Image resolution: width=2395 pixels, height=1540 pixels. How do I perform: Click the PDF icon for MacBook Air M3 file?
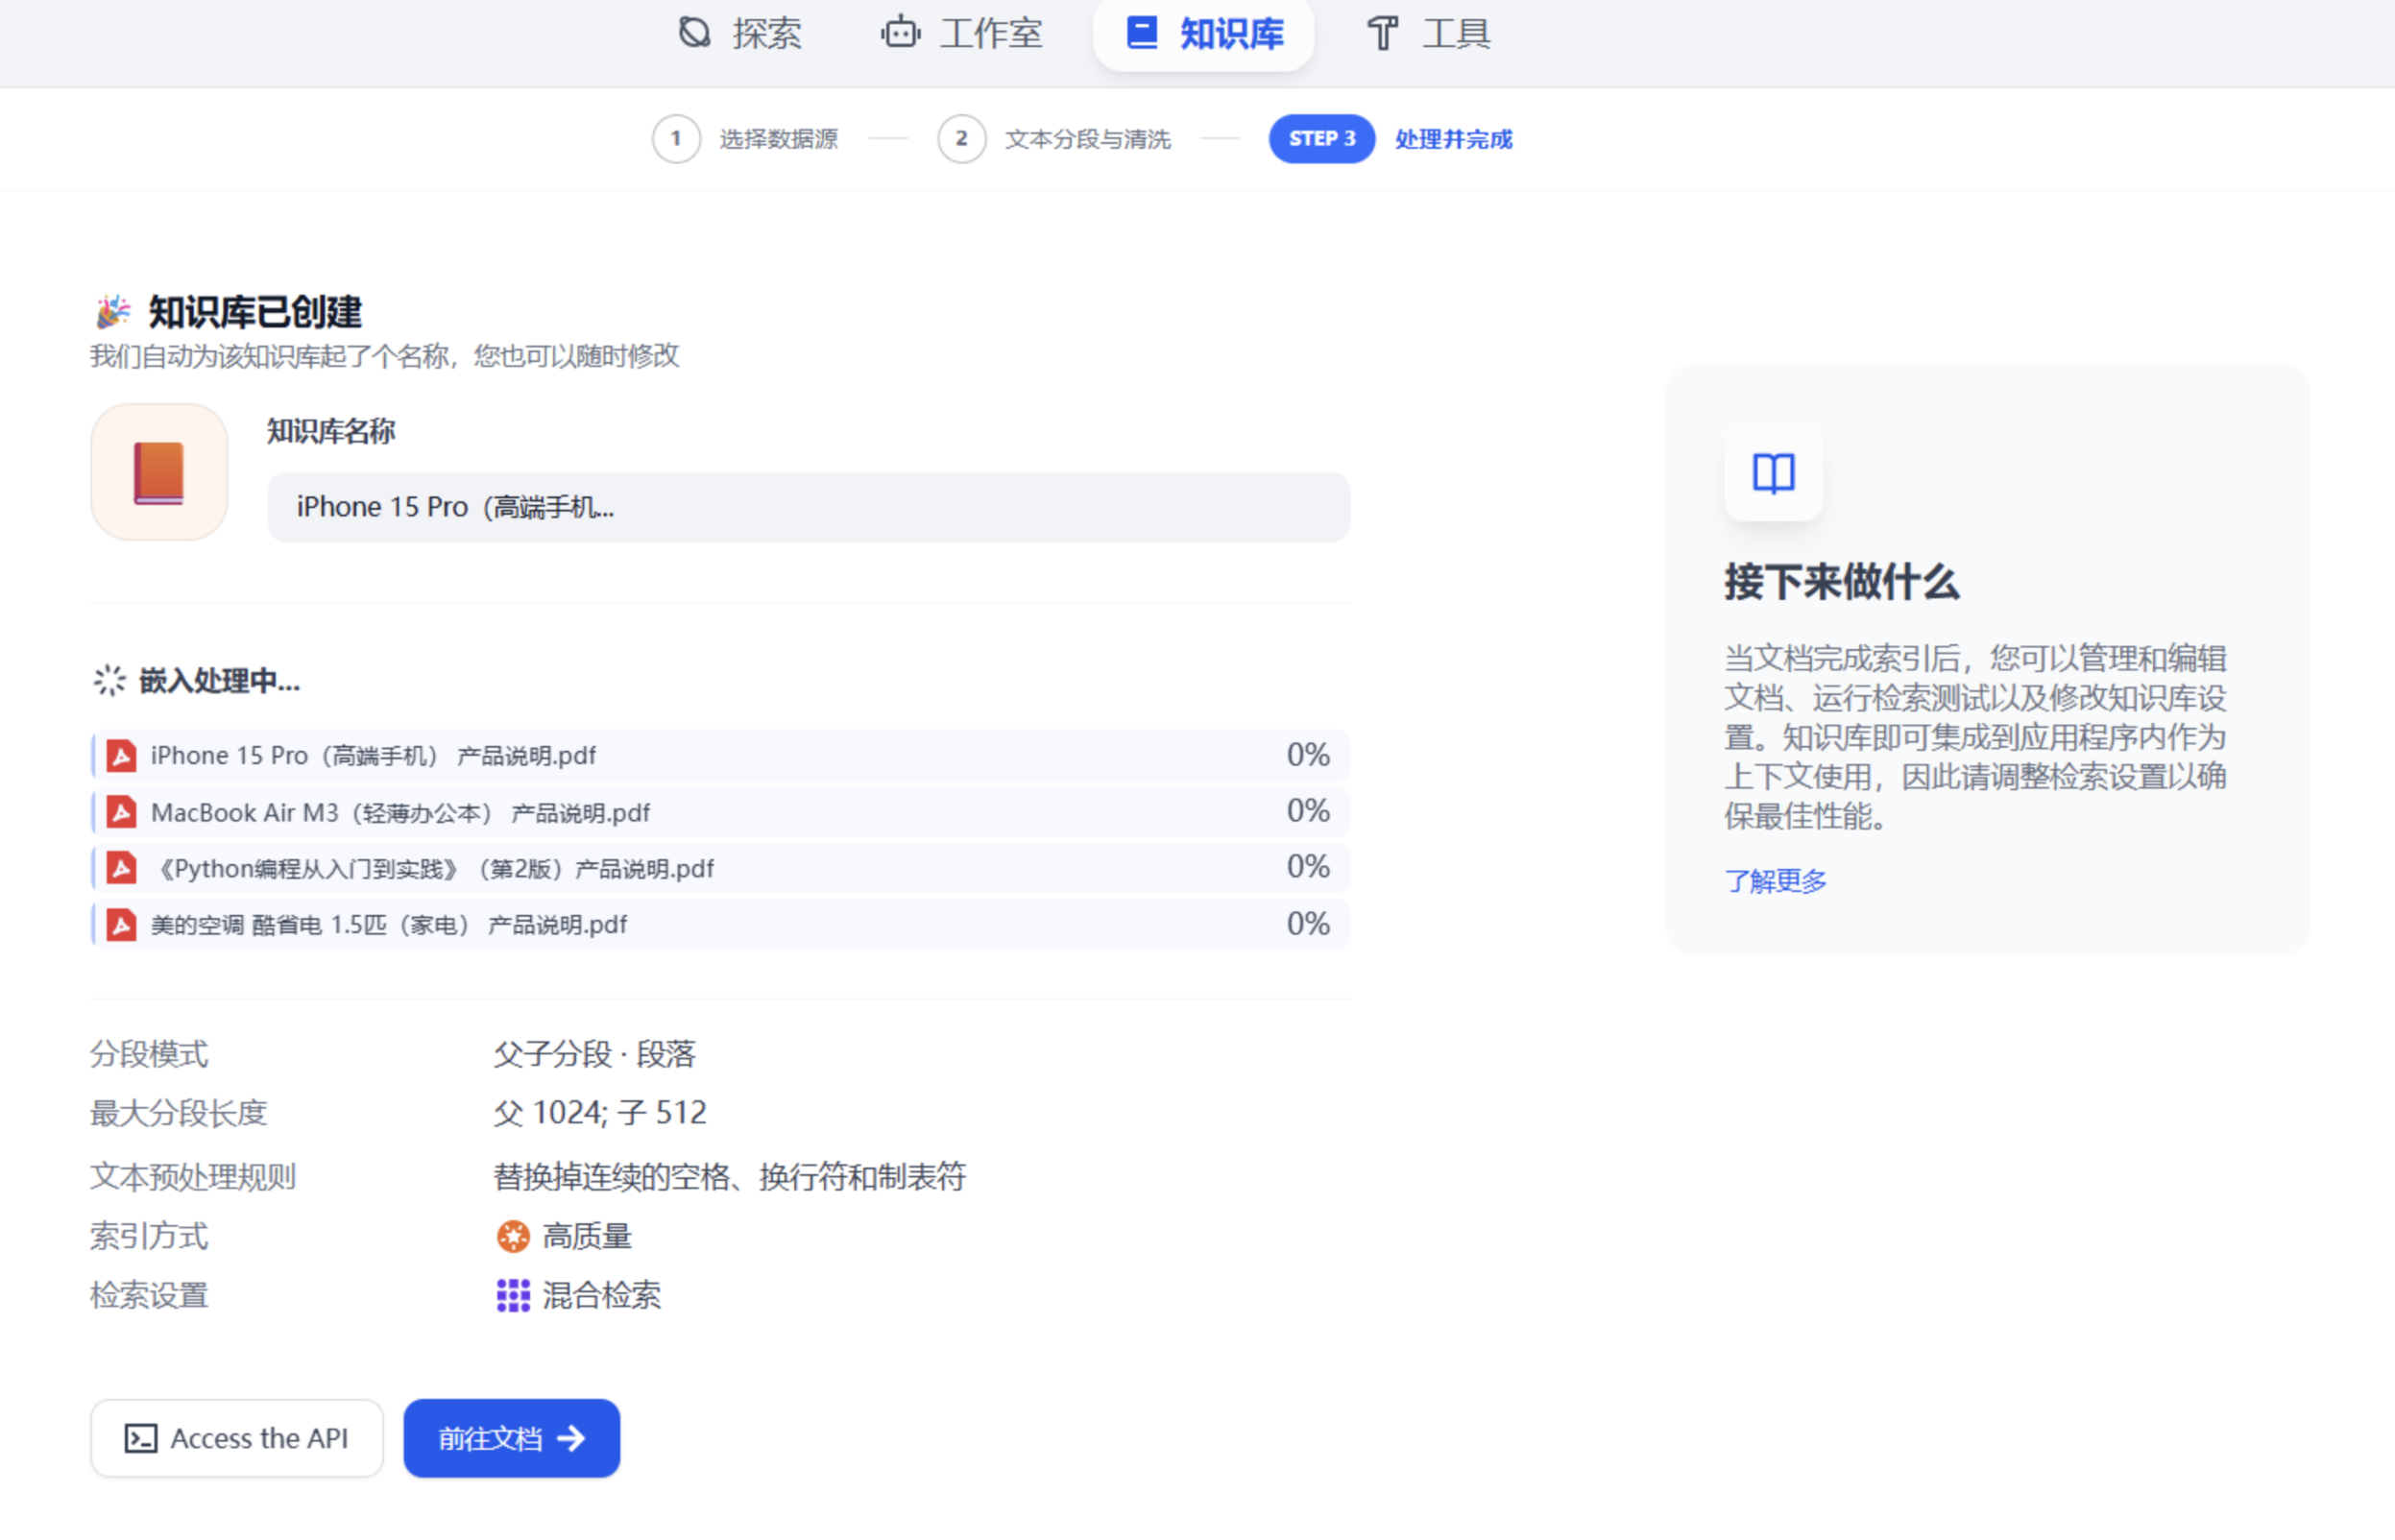(x=122, y=812)
